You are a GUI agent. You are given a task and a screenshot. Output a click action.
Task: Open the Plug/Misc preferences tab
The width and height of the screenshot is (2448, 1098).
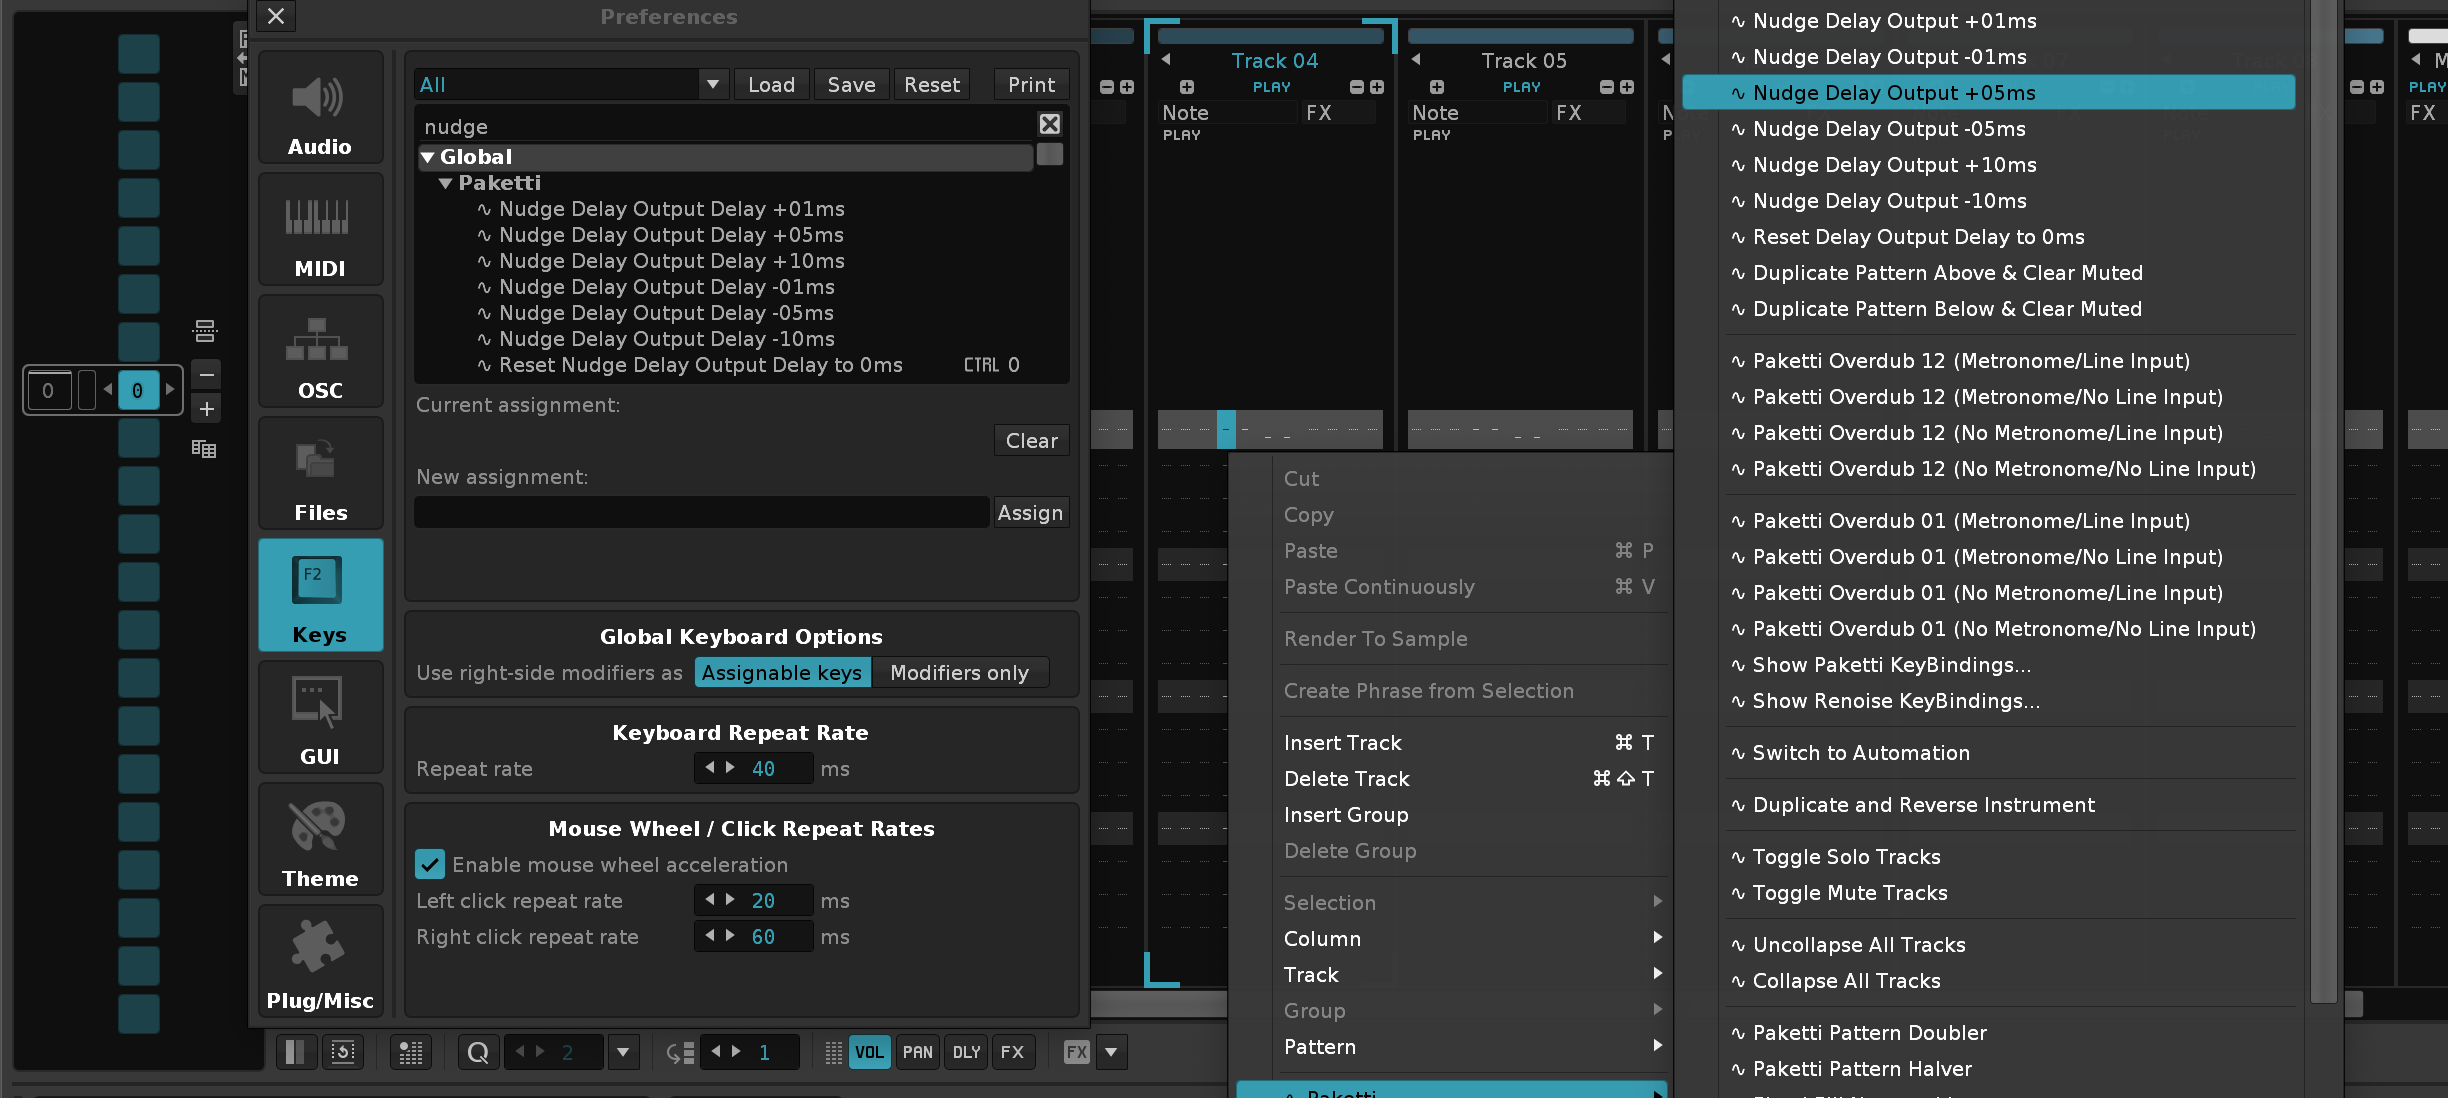point(320,962)
